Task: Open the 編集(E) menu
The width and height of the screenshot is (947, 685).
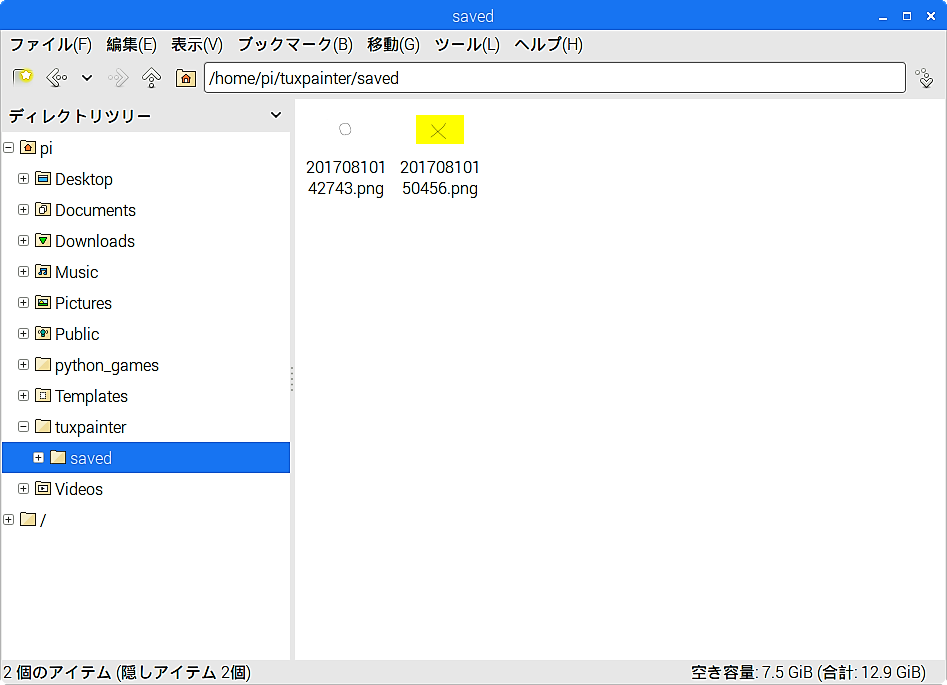Action: [131, 45]
